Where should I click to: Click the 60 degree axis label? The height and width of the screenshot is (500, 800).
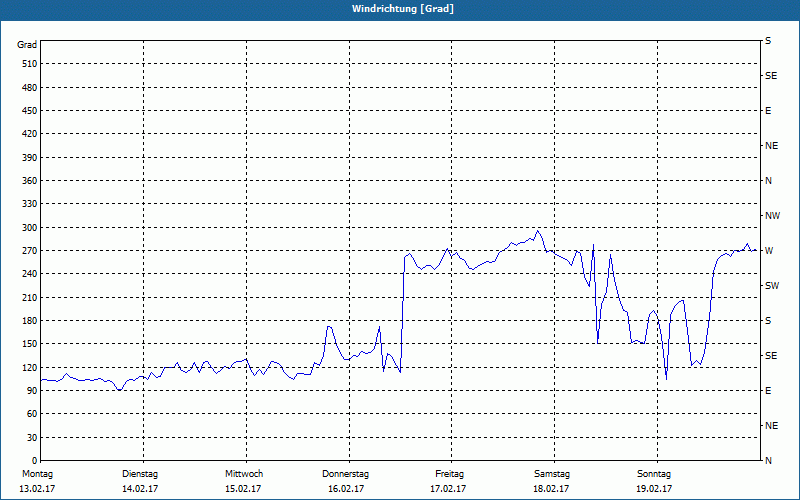(31, 414)
